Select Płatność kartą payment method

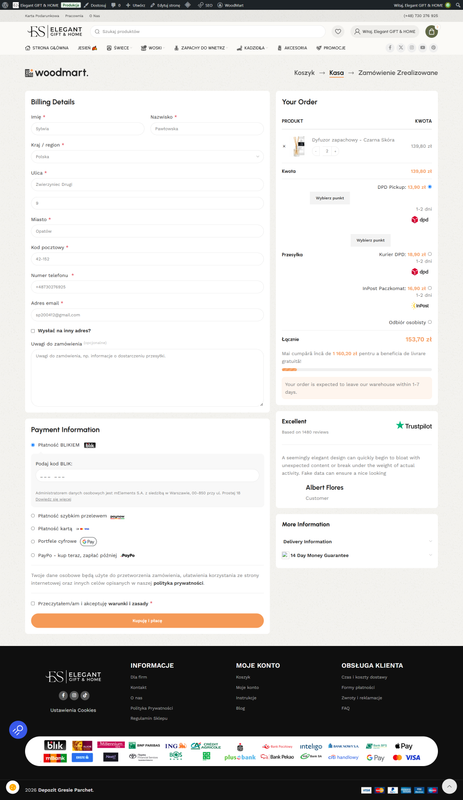tap(33, 529)
